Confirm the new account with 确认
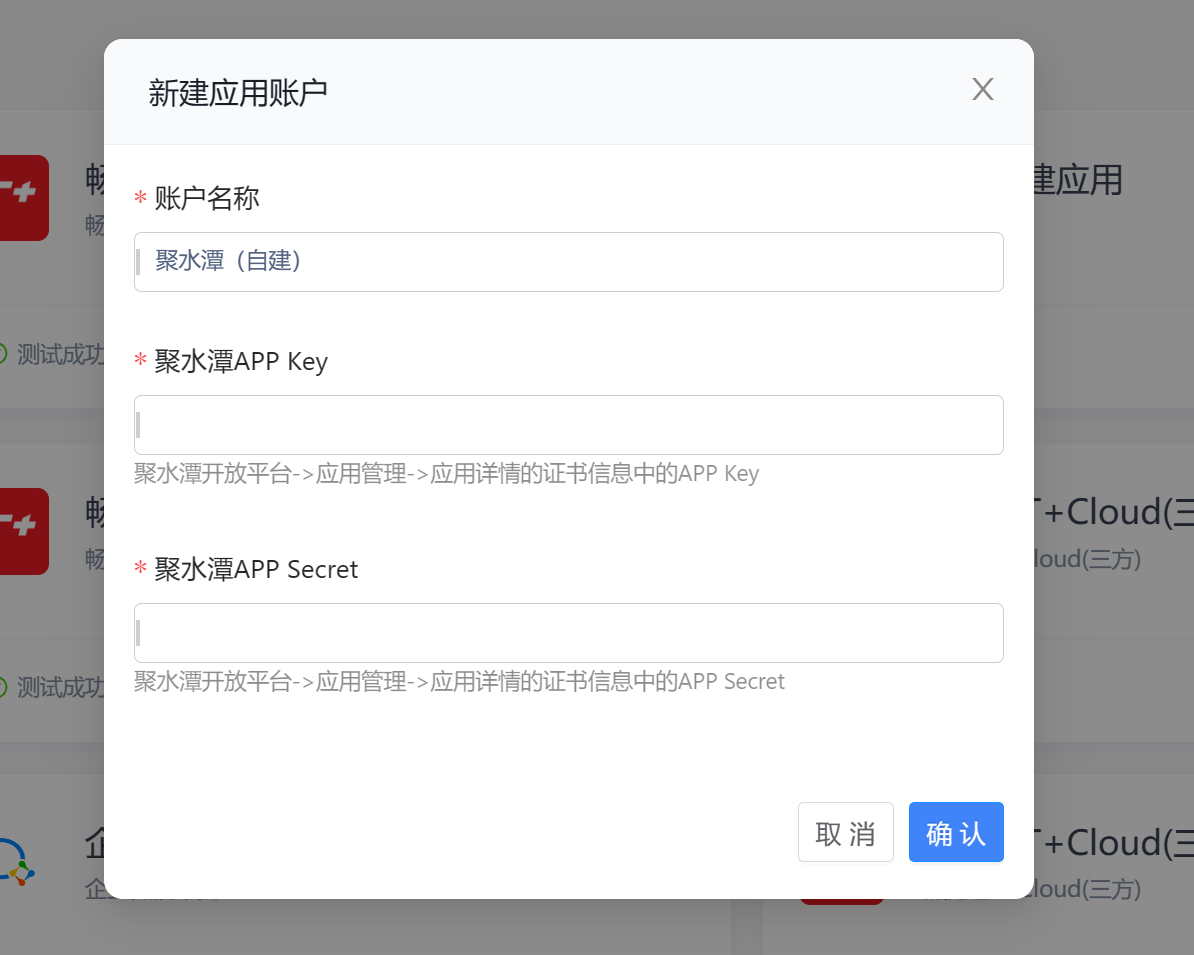 click(x=956, y=832)
